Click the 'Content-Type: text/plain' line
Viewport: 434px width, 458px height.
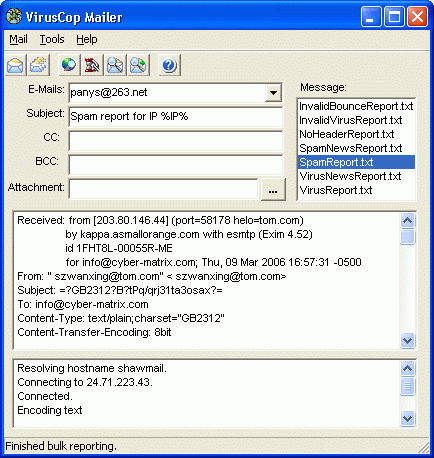pos(121,318)
